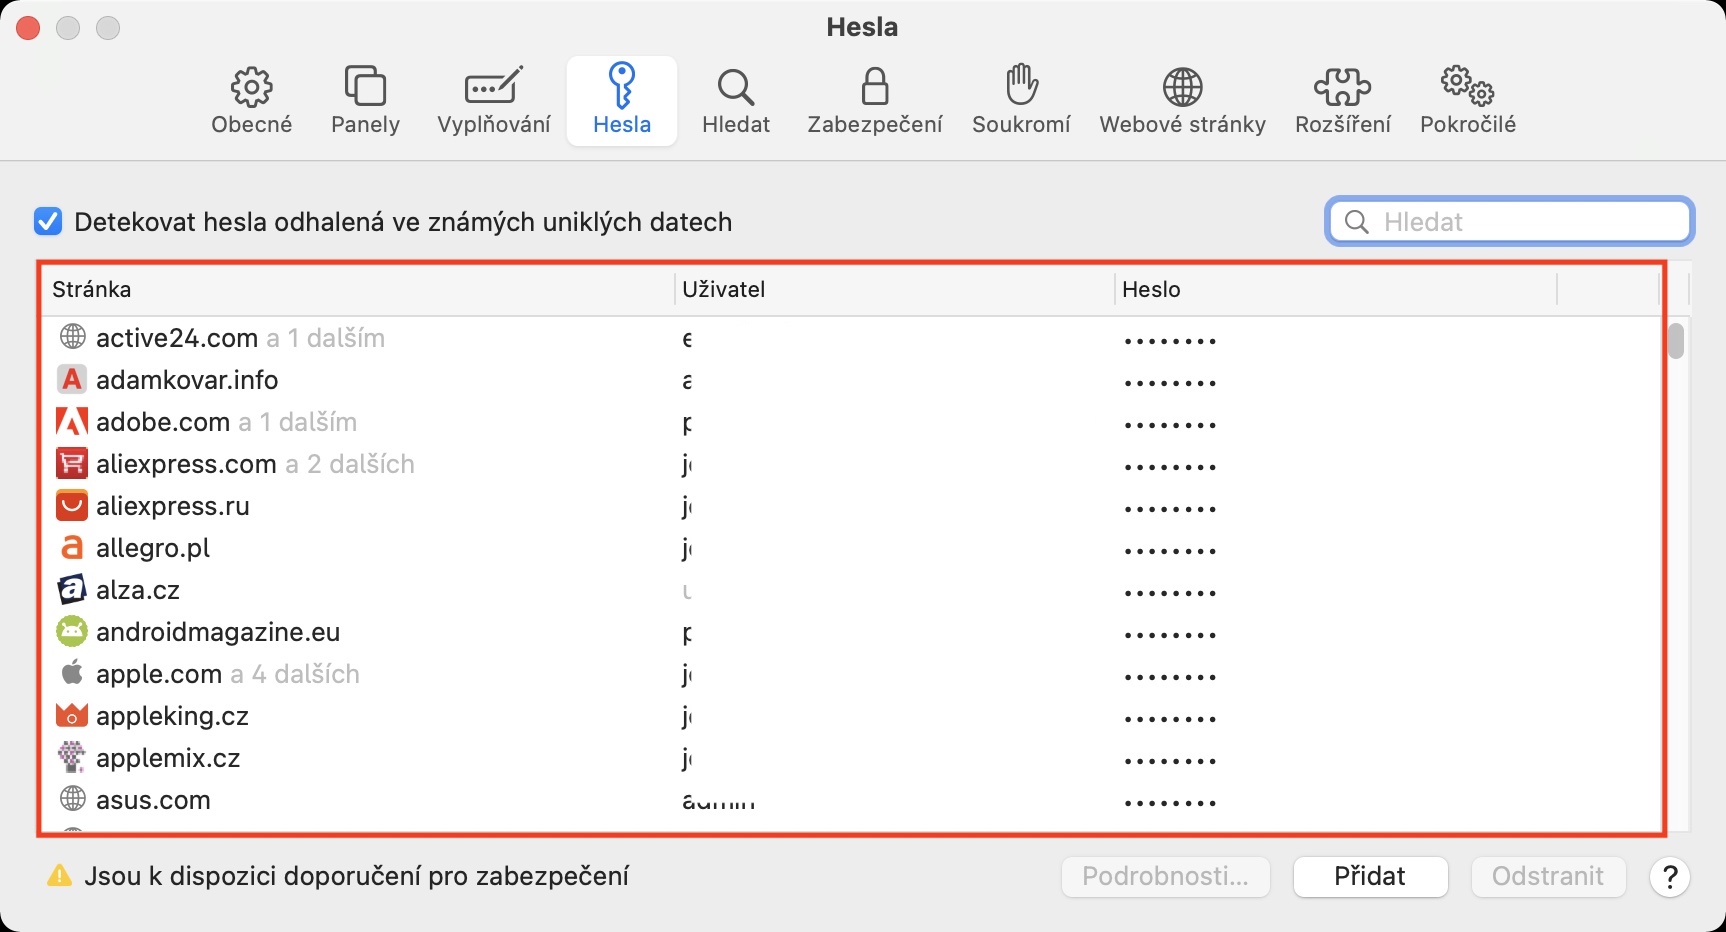Select the apple.com password entry row
This screenshot has height=932, width=1726.
(x=400, y=674)
